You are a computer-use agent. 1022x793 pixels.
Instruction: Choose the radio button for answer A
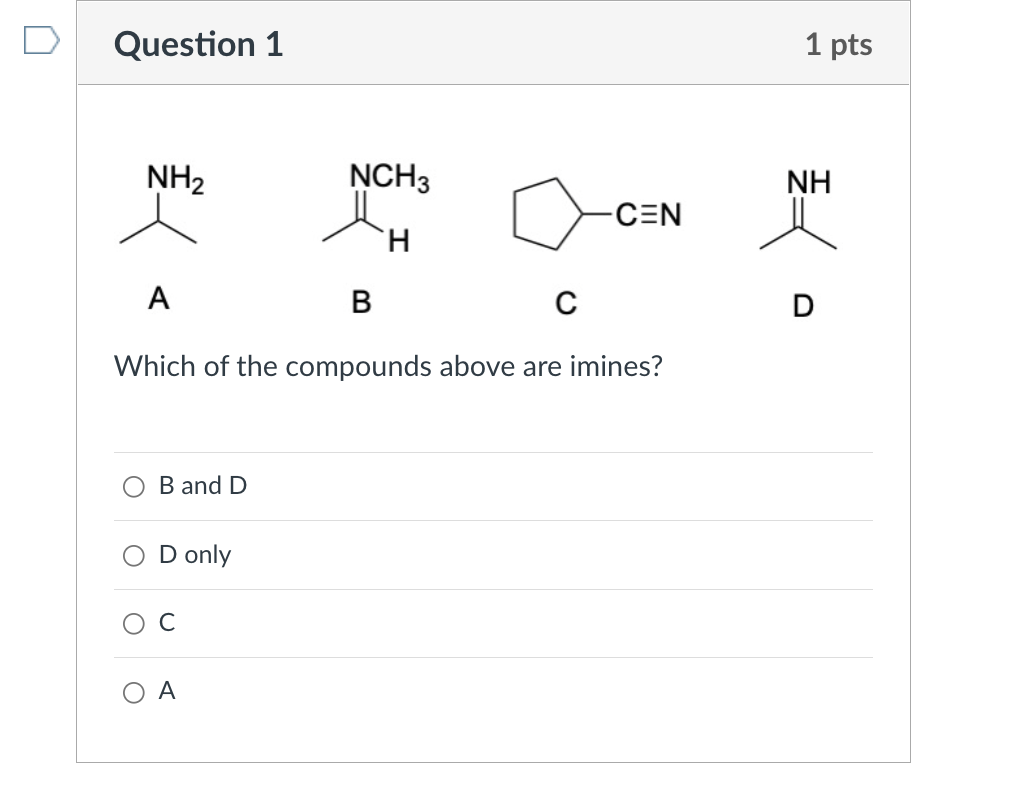tap(134, 692)
